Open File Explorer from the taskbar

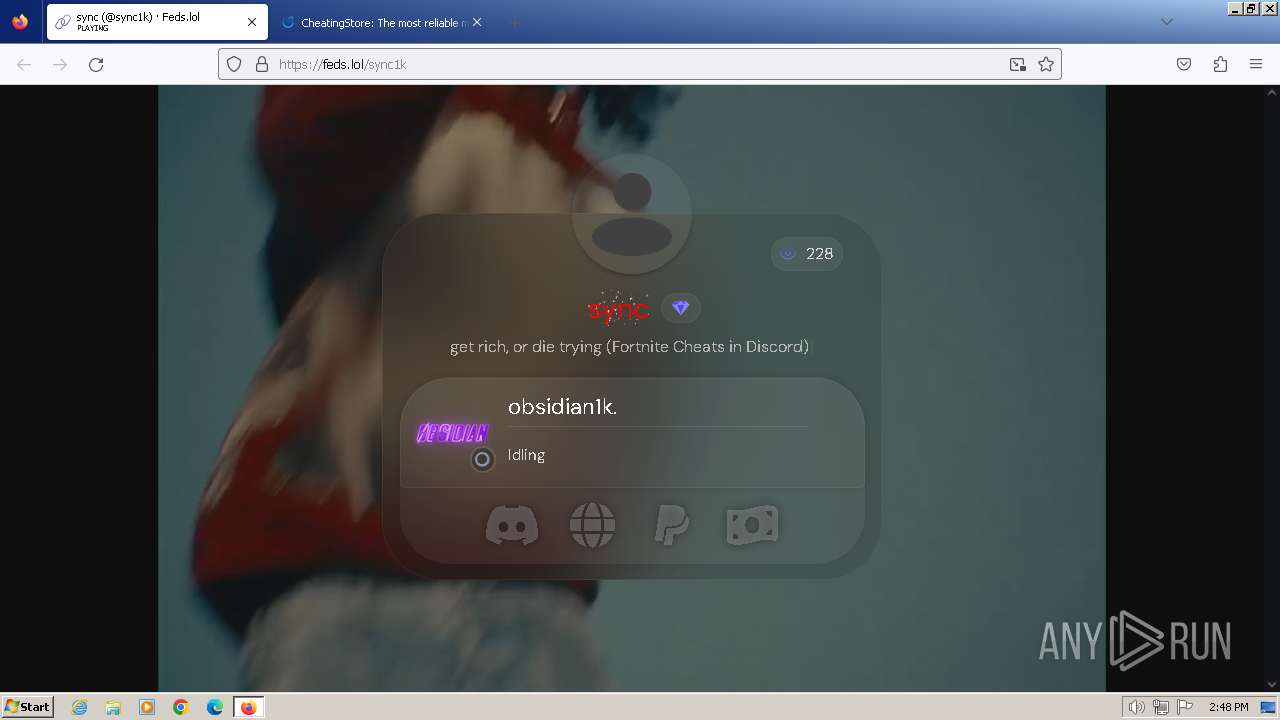pos(113,707)
